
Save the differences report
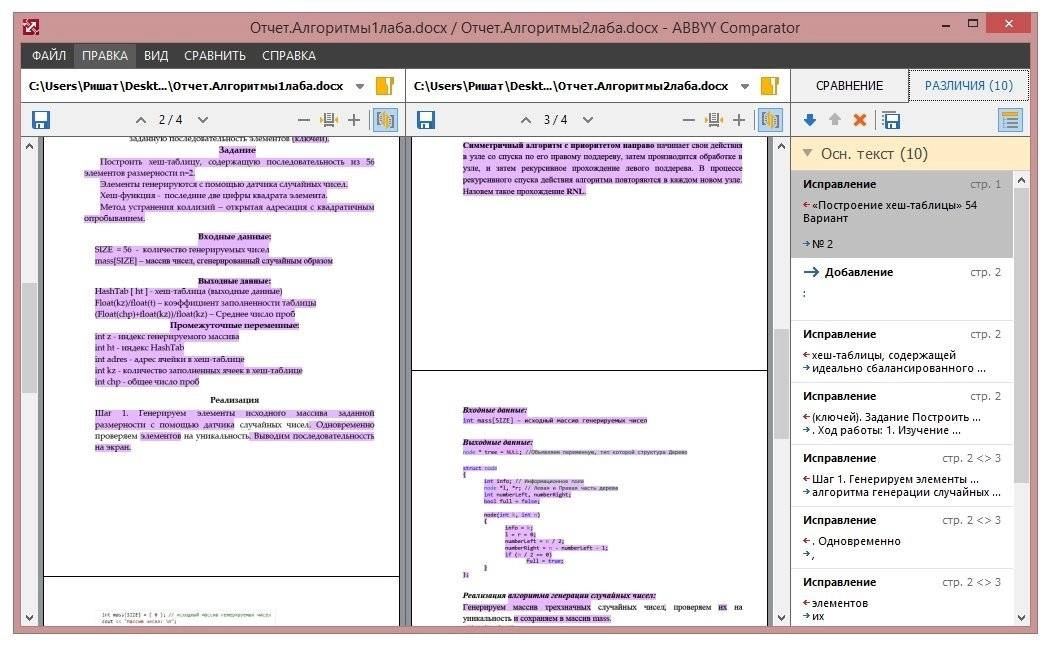891,120
